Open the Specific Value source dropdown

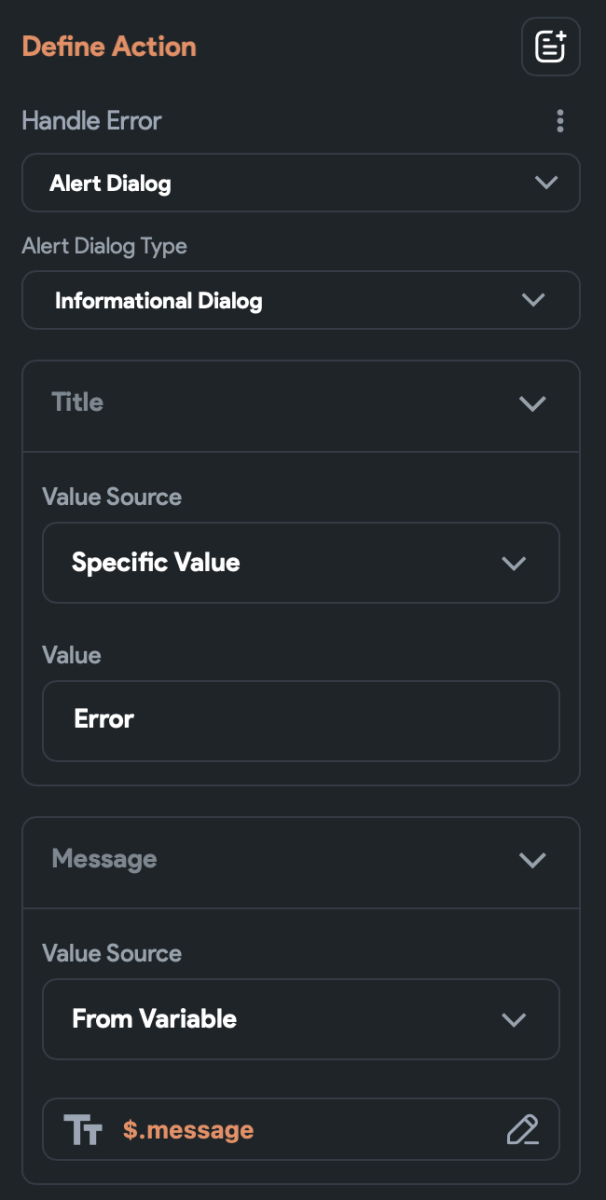pyautogui.click(x=300, y=563)
